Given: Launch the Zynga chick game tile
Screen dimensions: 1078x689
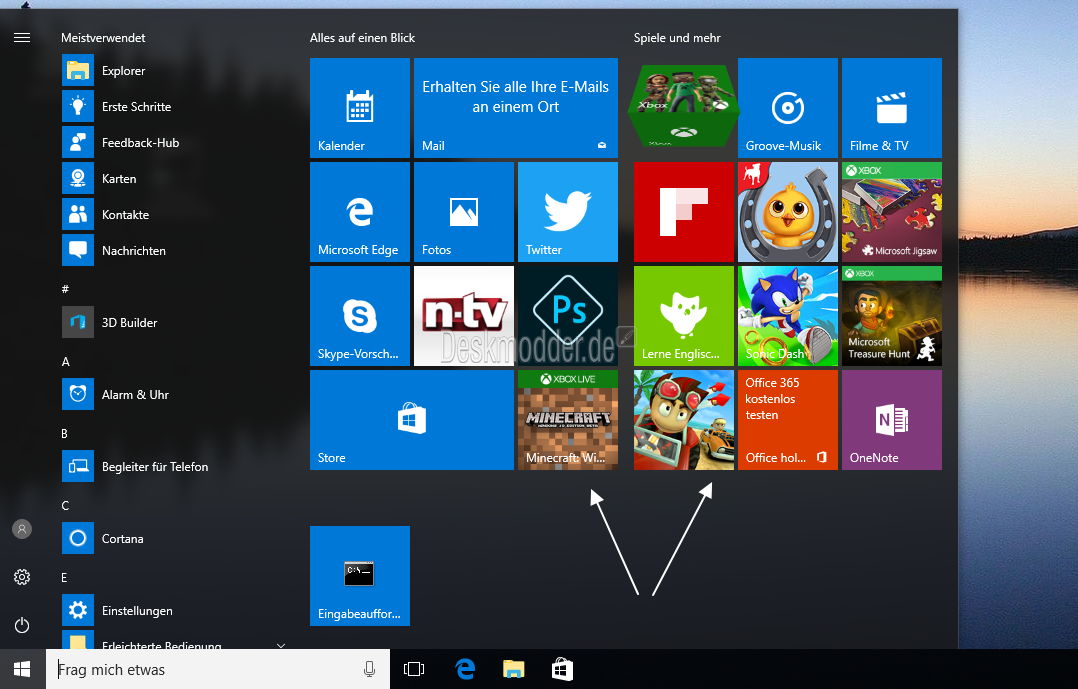Looking at the screenshot, I should (787, 212).
